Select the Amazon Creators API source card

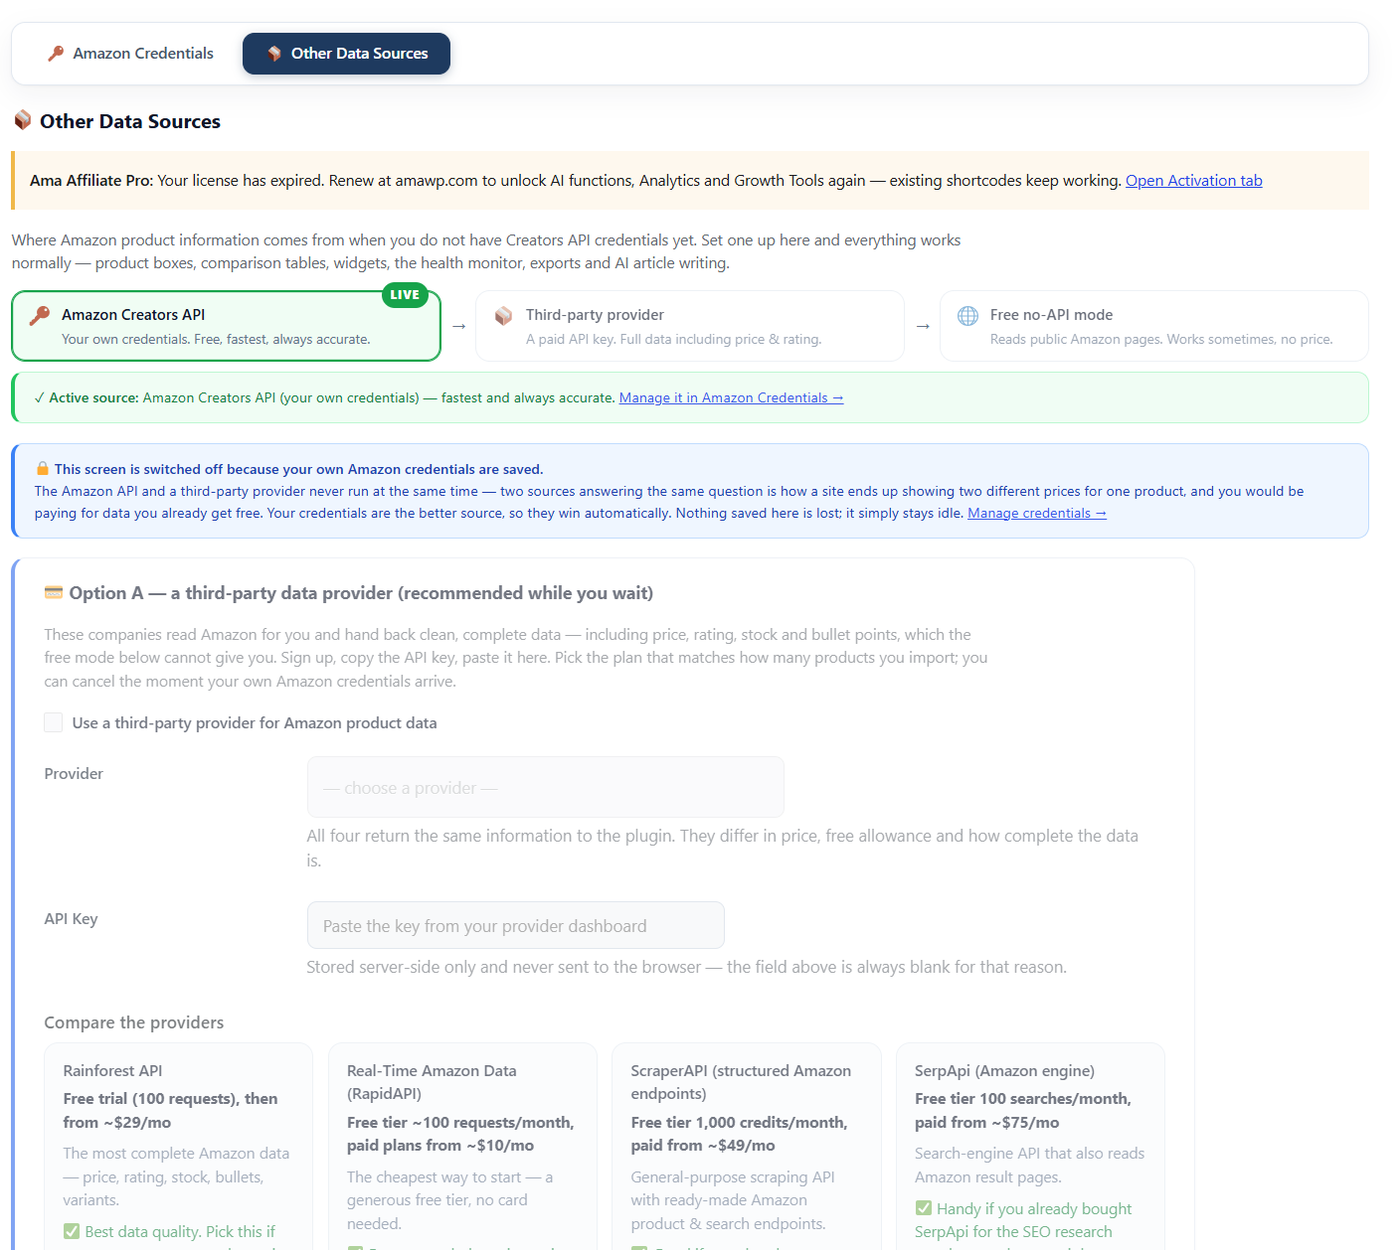226,326
